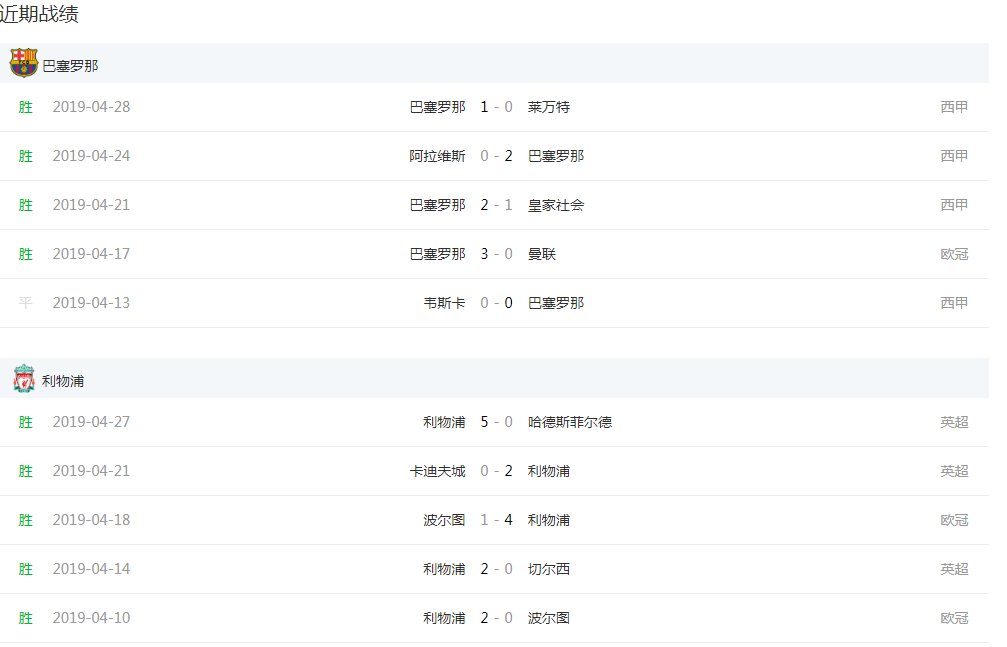The width and height of the screenshot is (1007, 647).
Task: Select 韦斯卡 in the 2019-04-13 match
Action: coord(444,303)
